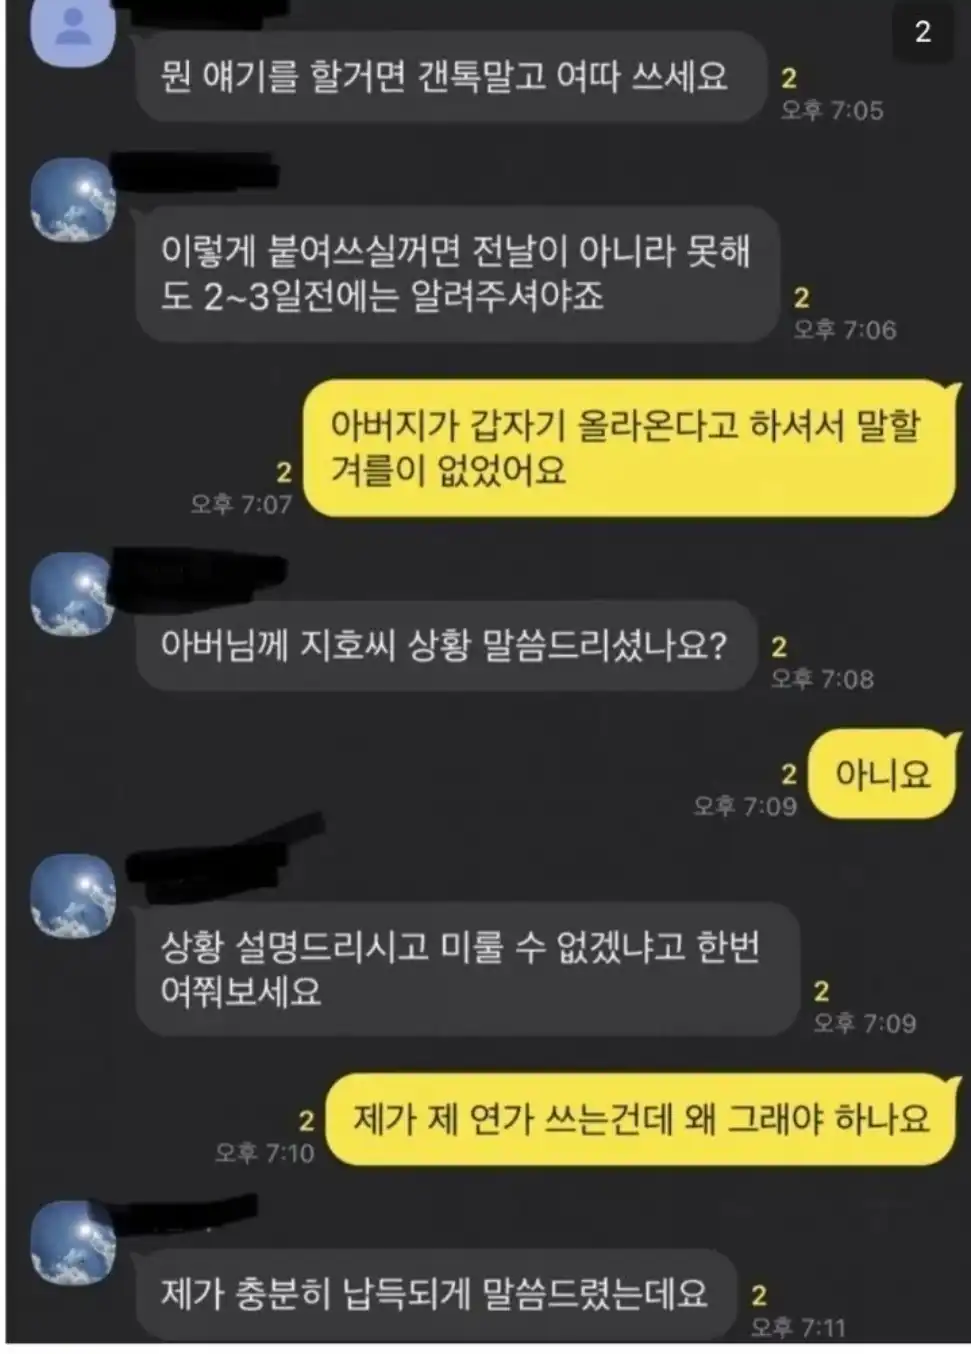Image resolution: width=971 pixels, height=1354 pixels.
Task: Tap the unread count beside 오후 7:10
Action: [x=306, y=1121]
